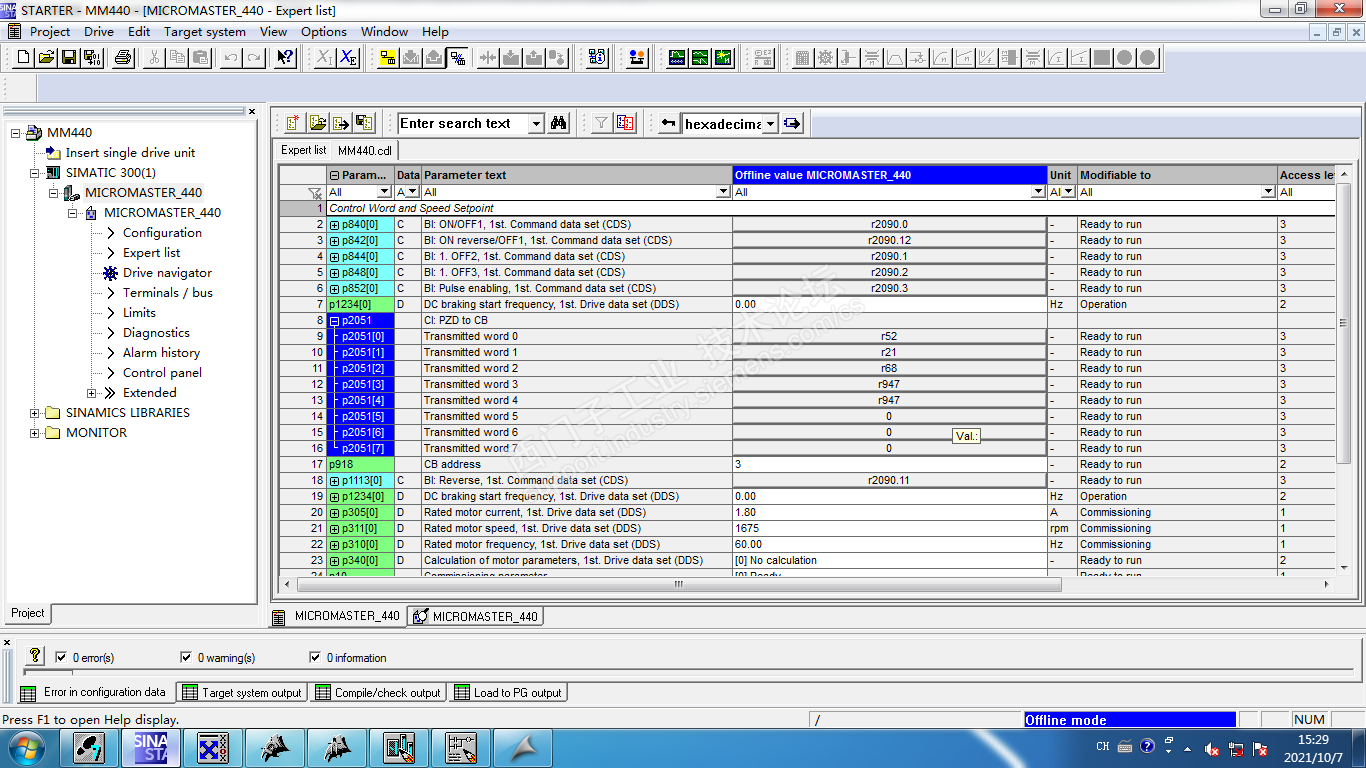Image resolution: width=1366 pixels, height=768 pixels.
Task: Click the New project toolbar icon
Action: (x=24, y=58)
